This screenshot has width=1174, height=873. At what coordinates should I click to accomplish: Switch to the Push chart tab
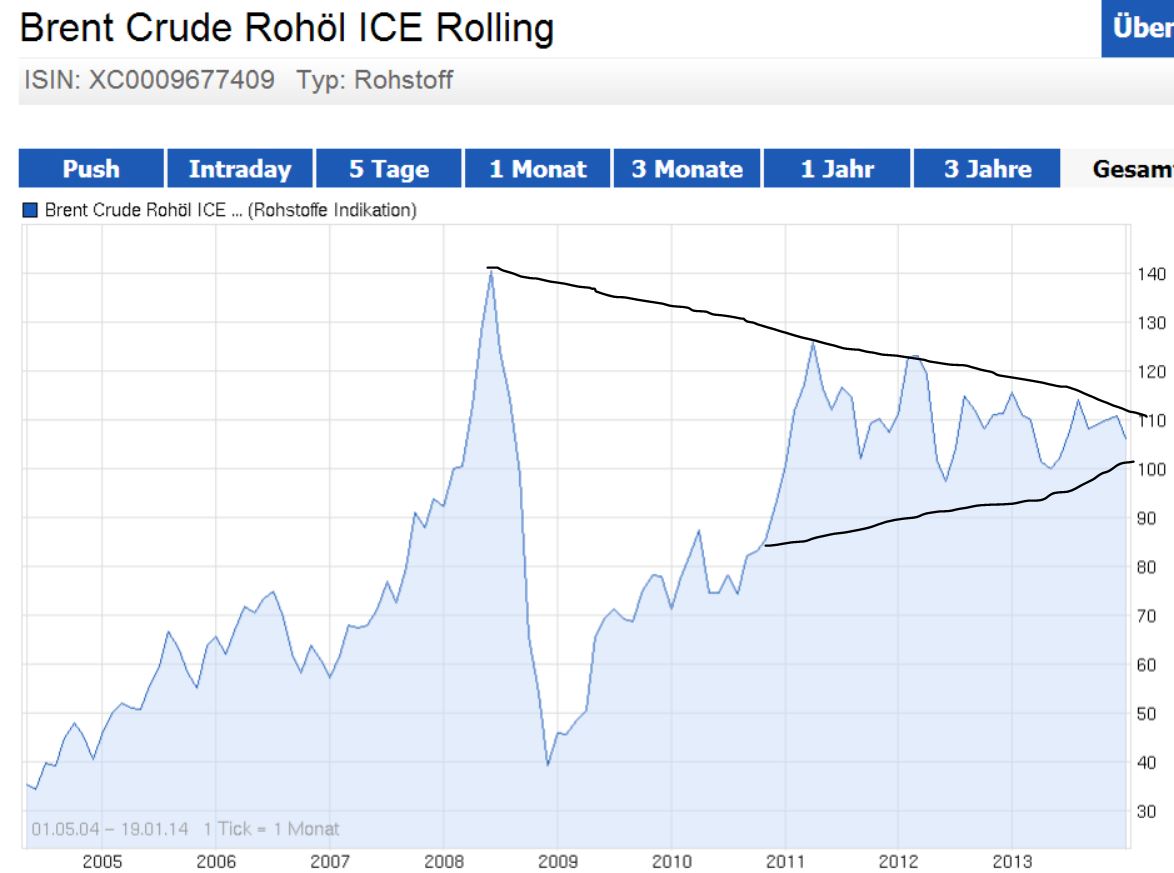(x=91, y=169)
